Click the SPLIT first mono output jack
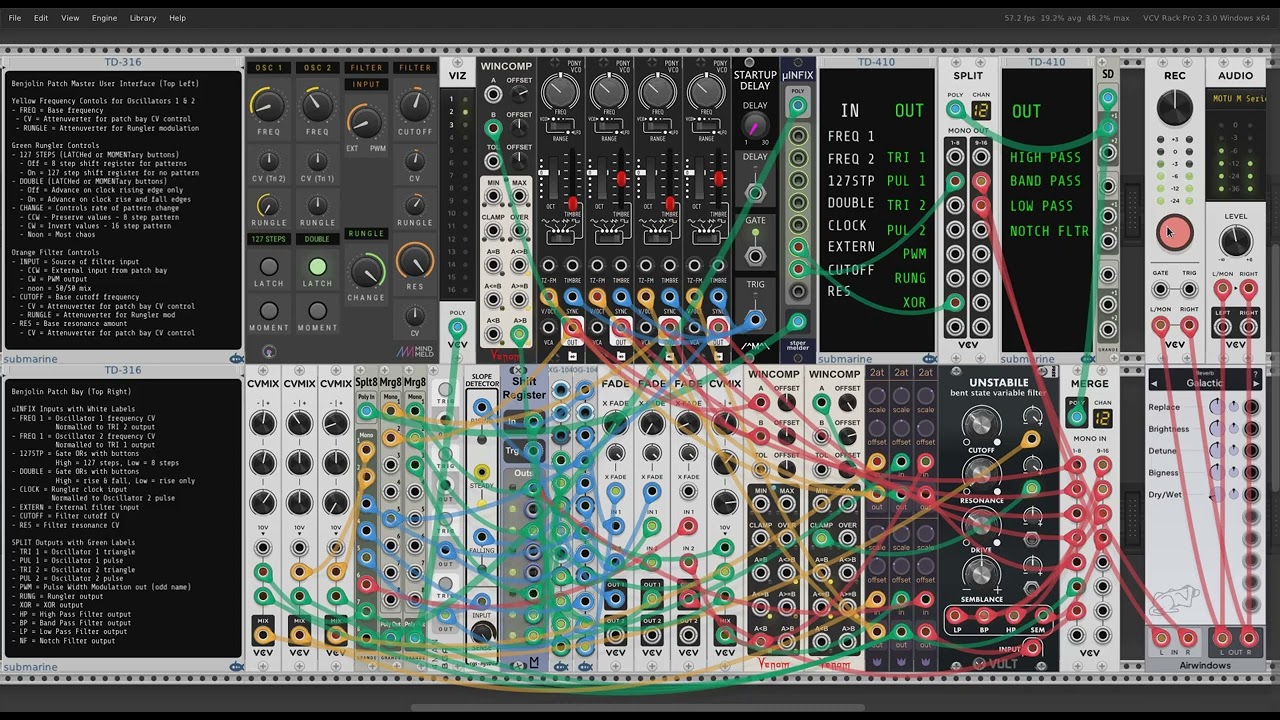 coord(955,157)
